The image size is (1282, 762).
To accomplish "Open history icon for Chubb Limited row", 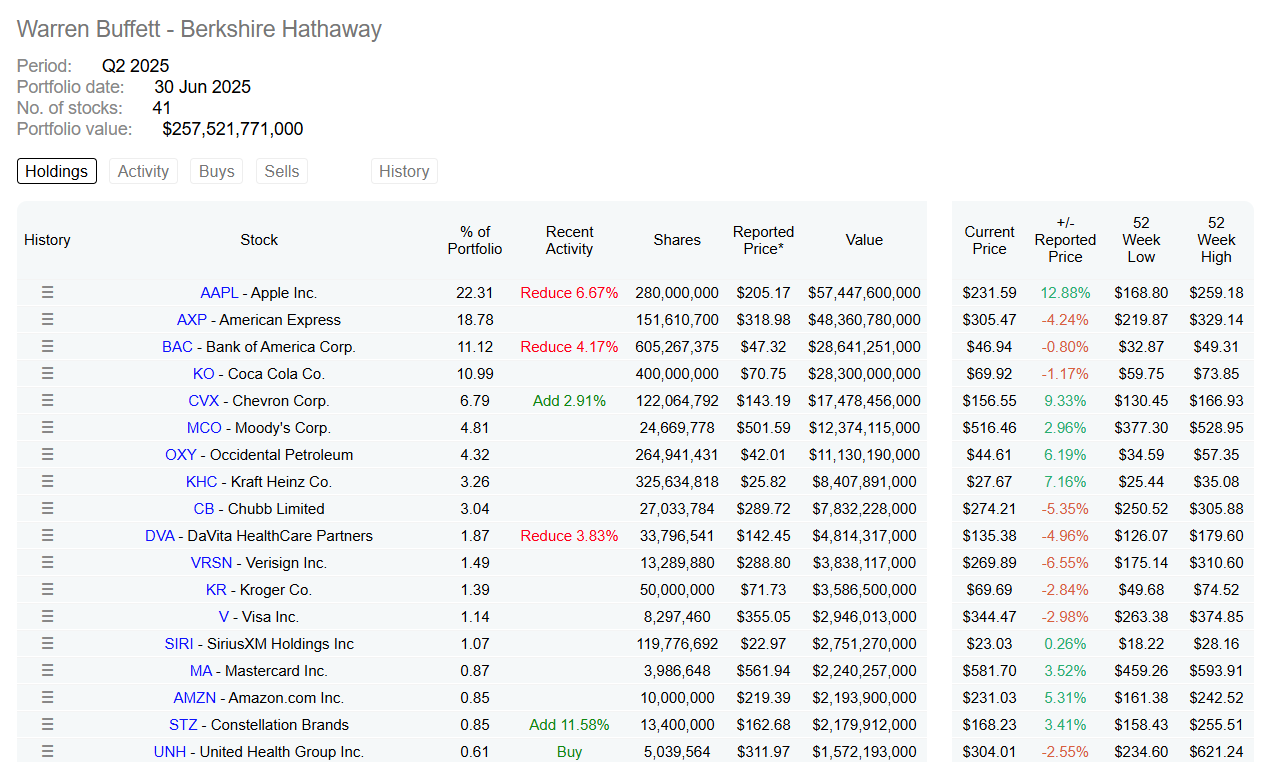I will 47,509.
